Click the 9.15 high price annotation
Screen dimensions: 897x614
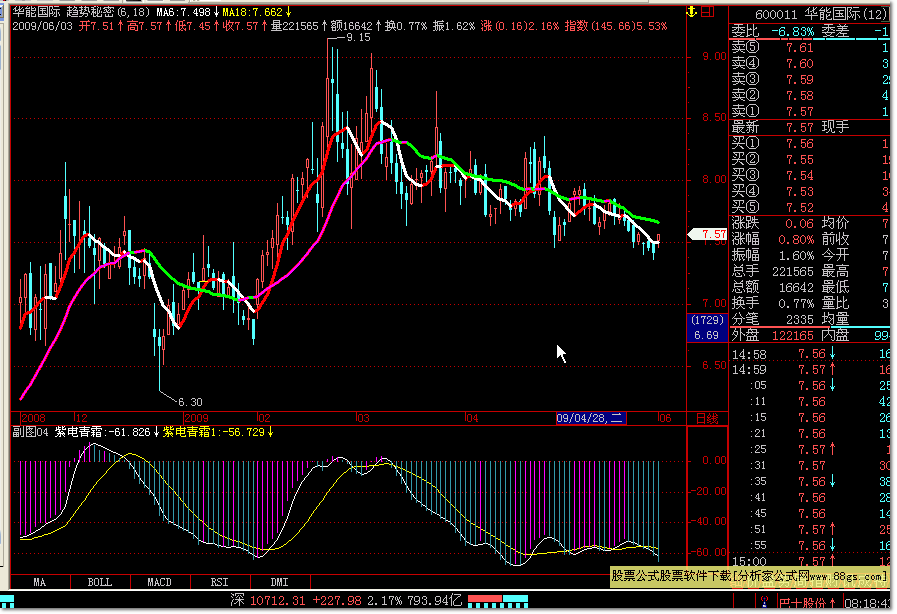(358, 38)
